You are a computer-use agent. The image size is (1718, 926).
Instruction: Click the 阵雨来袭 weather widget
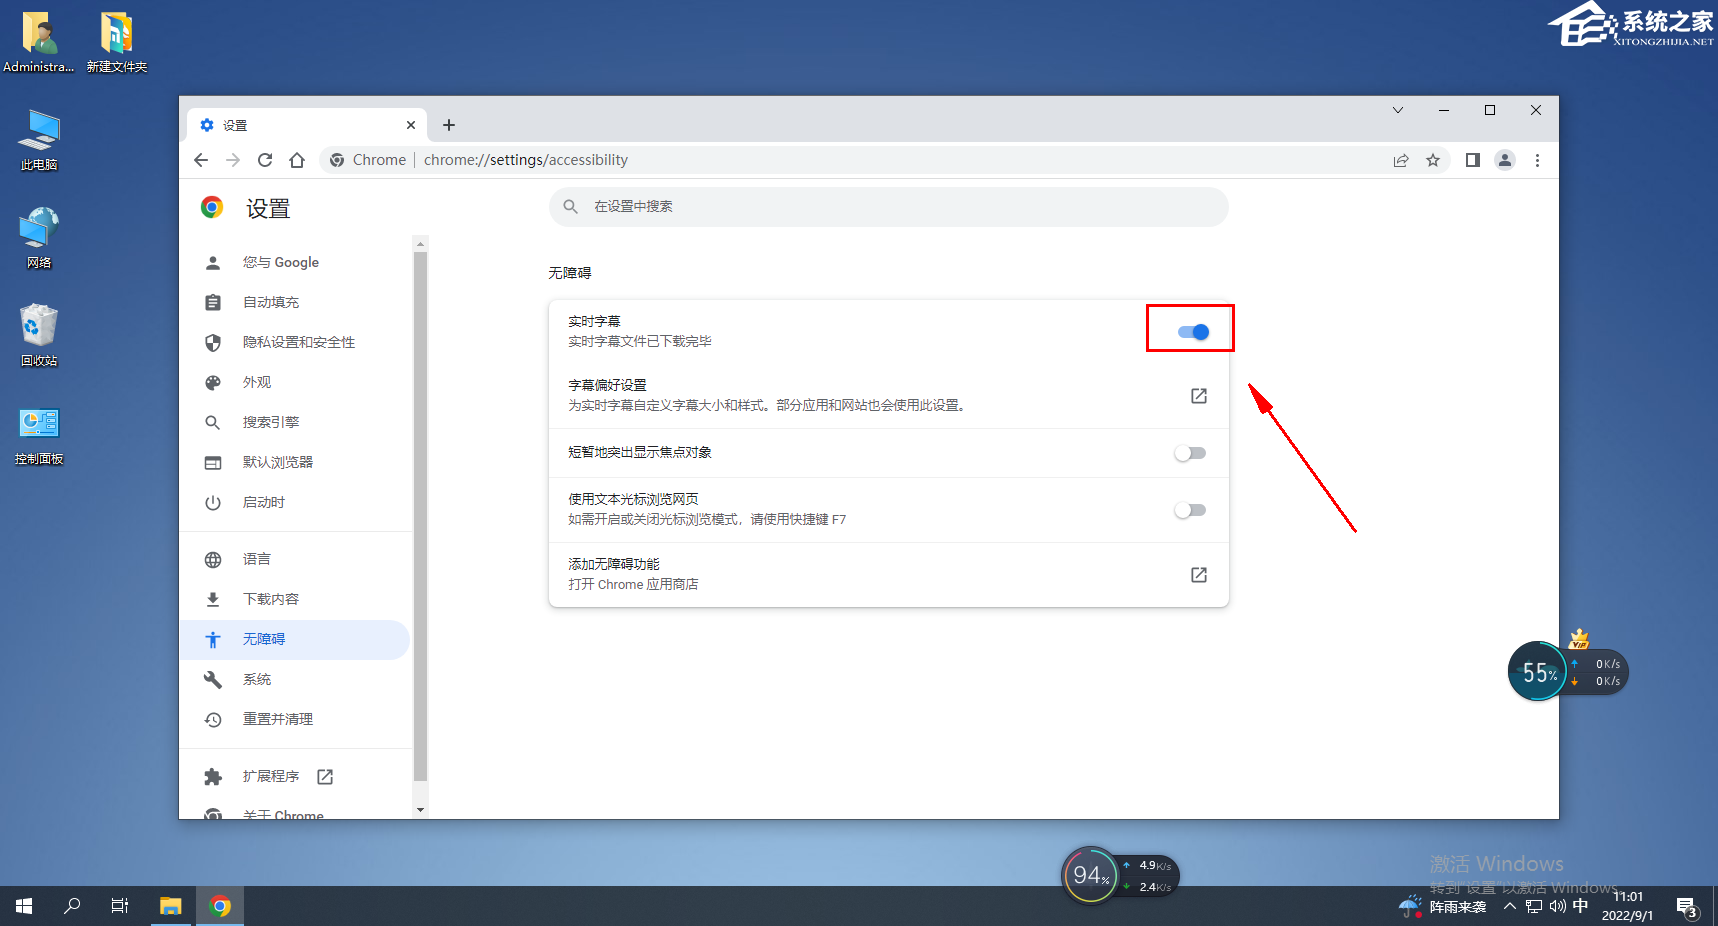(1443, 907)
